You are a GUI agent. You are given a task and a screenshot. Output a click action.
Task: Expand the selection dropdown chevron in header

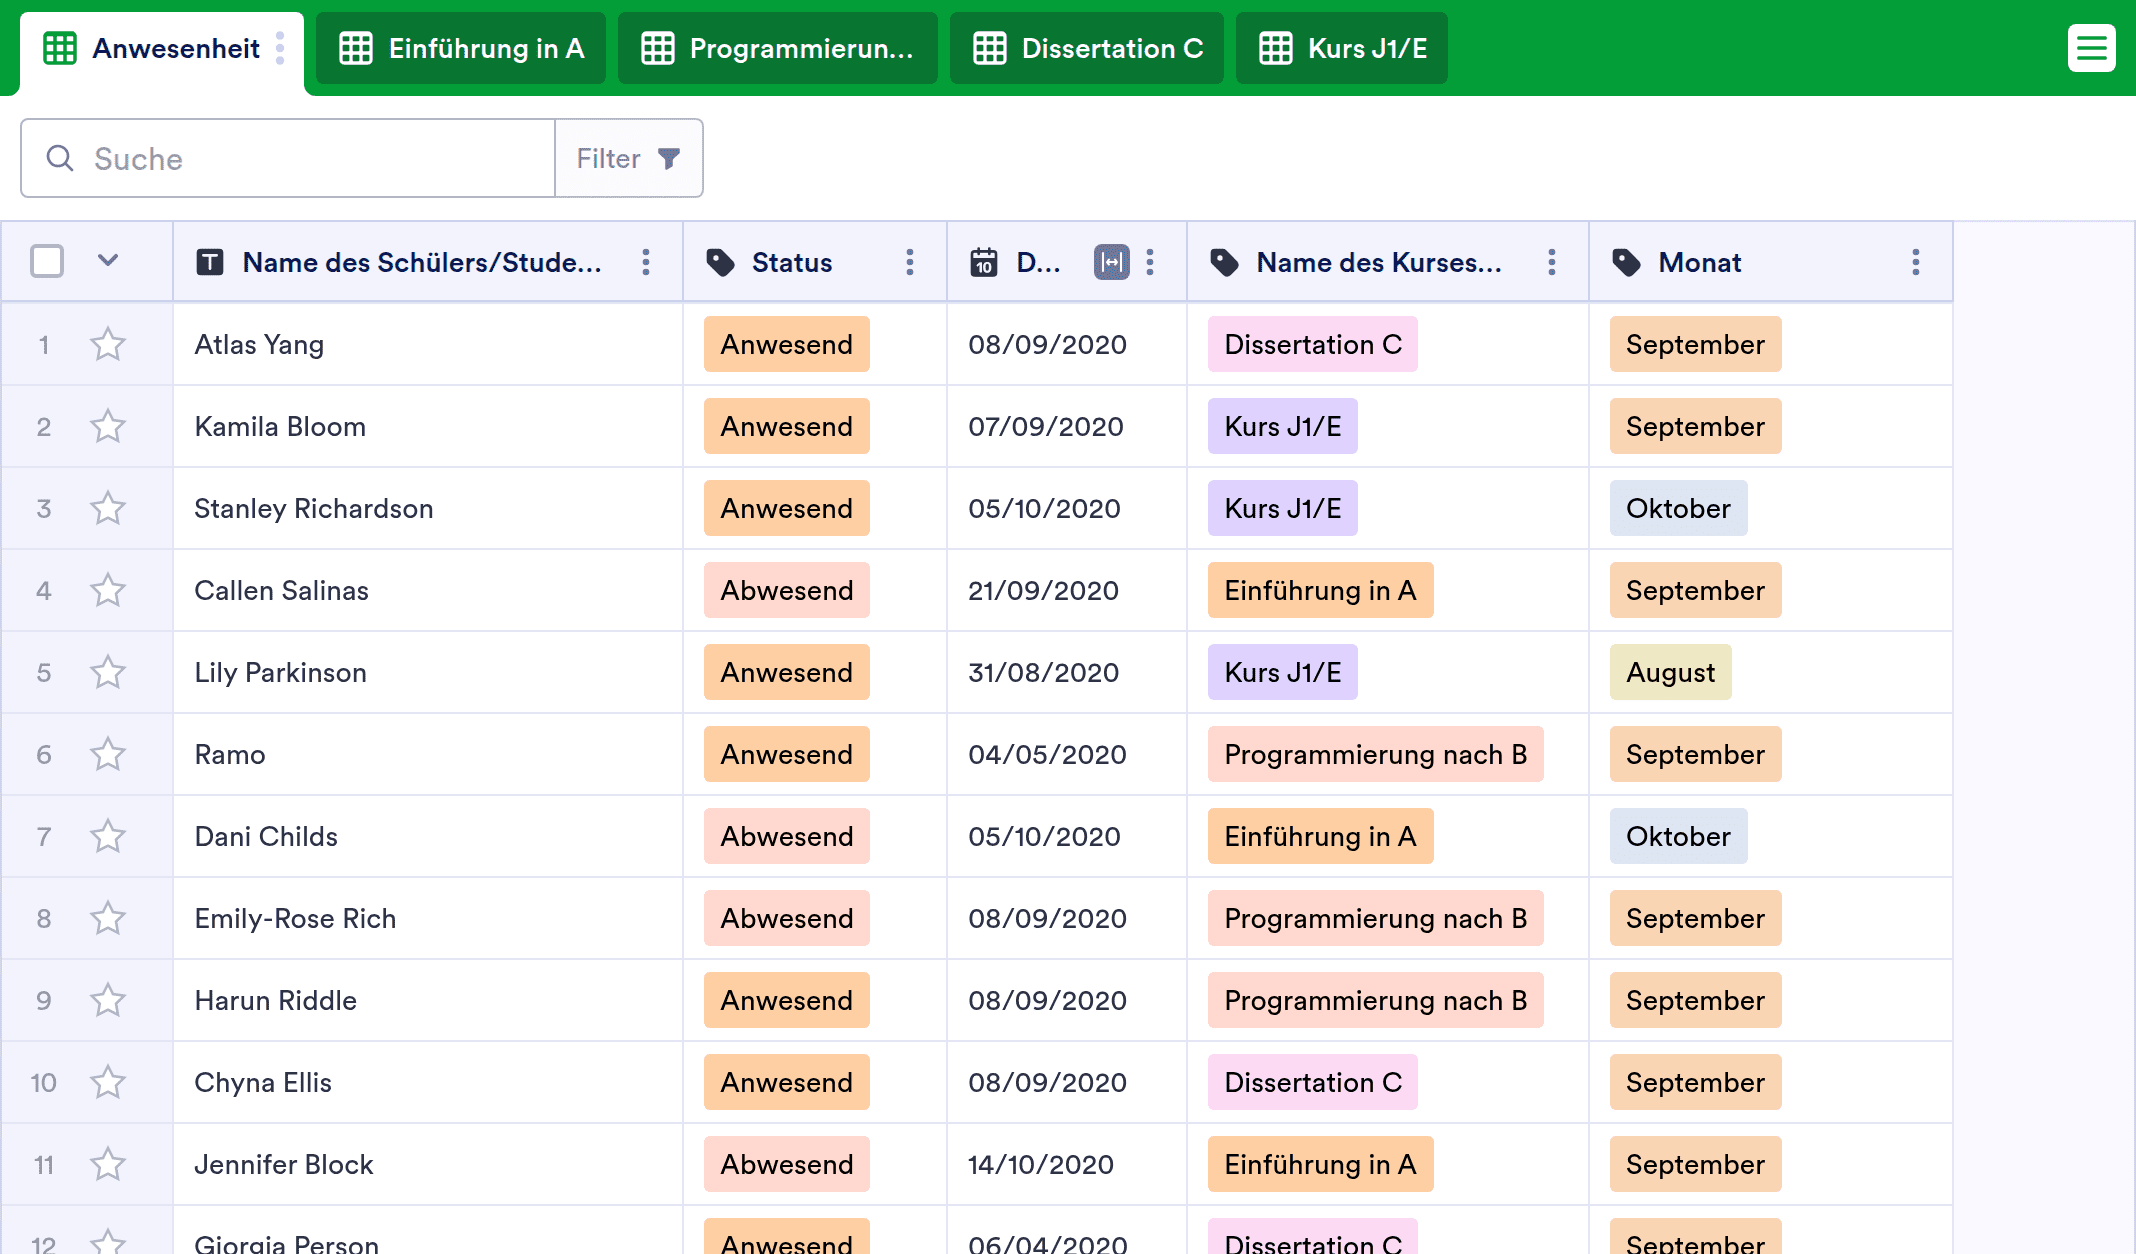pos(108,261)
